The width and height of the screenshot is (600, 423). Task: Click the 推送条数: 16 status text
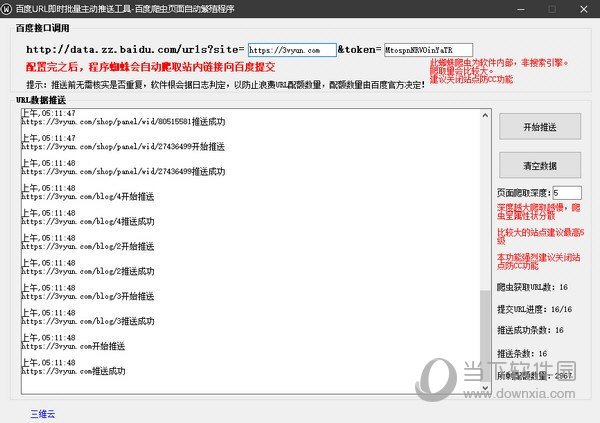pos(522,353)
